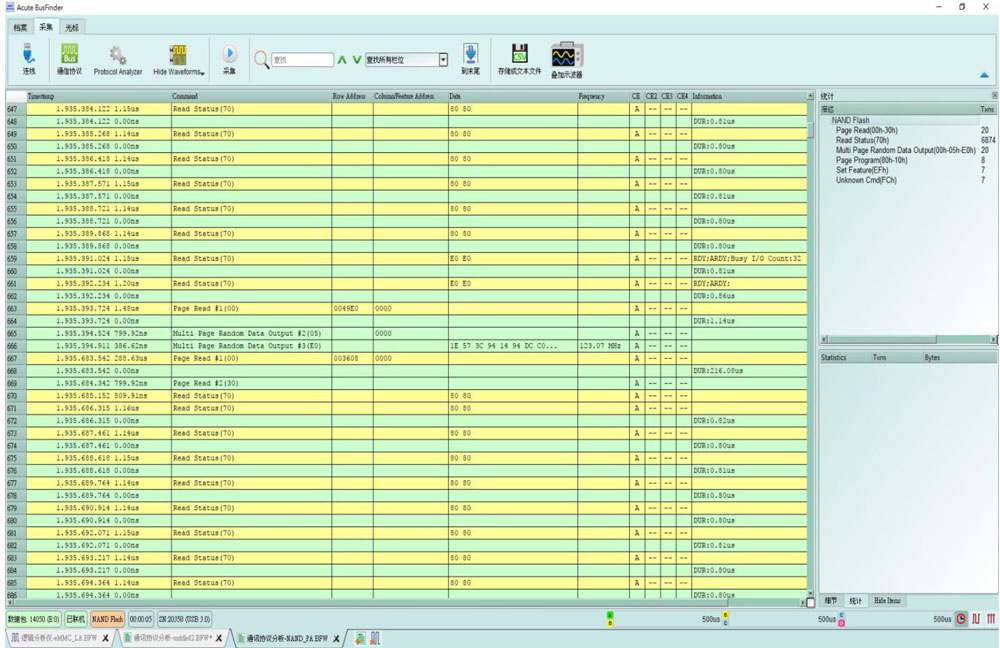
Task: Find next match with green down arrow
Action: [357, 60]
